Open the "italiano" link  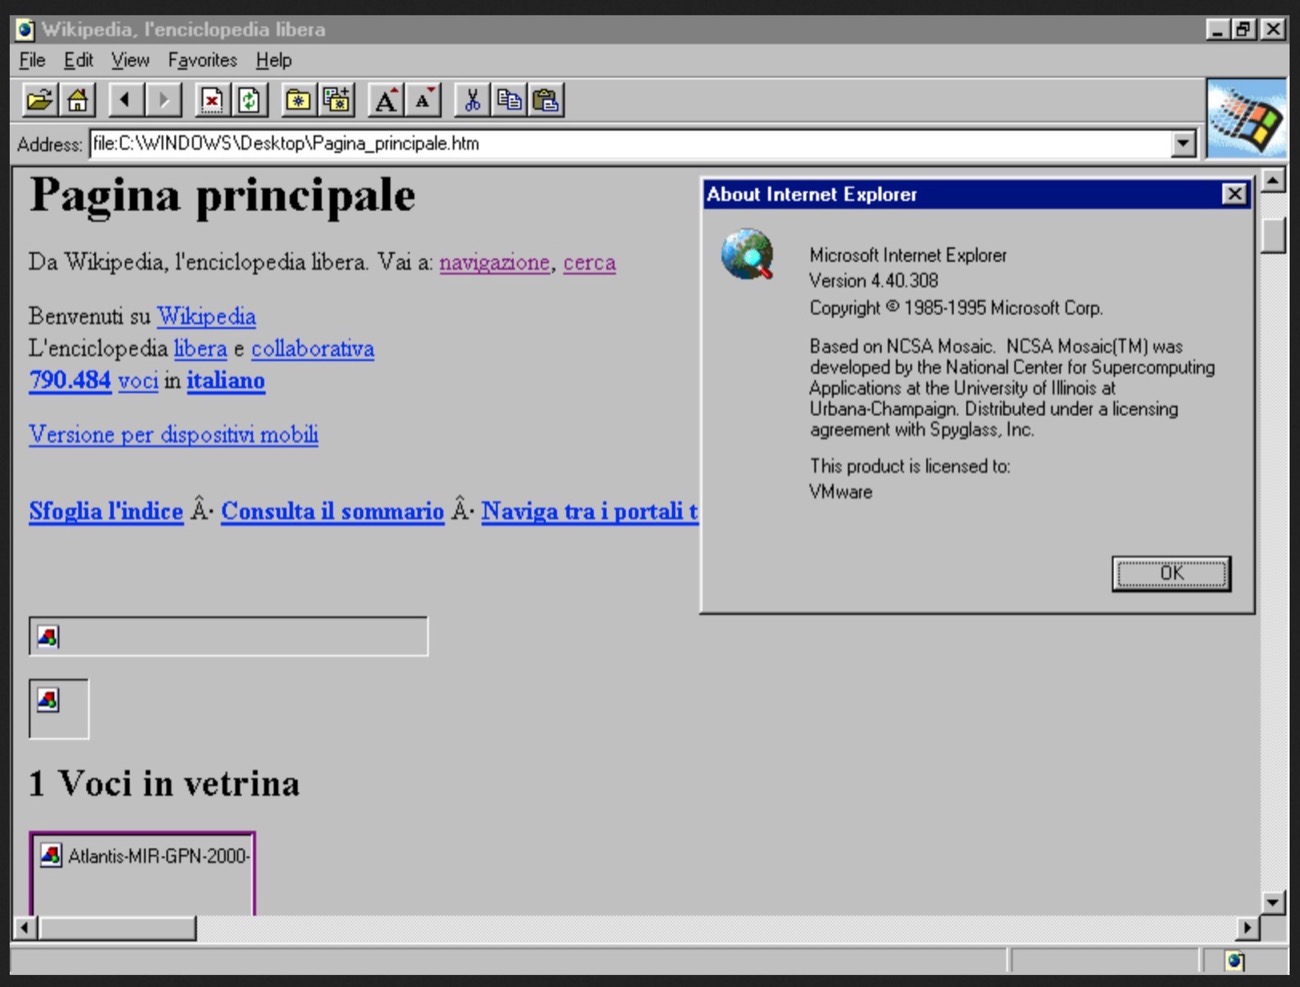(x=225, y=381)
